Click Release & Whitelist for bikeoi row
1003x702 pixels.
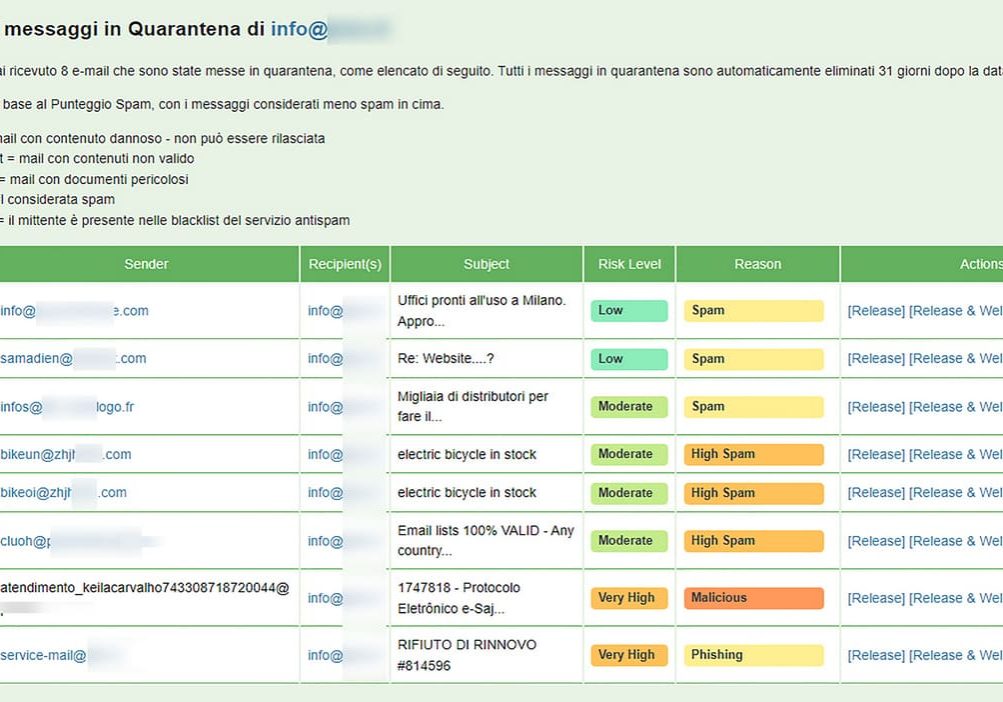956,493
